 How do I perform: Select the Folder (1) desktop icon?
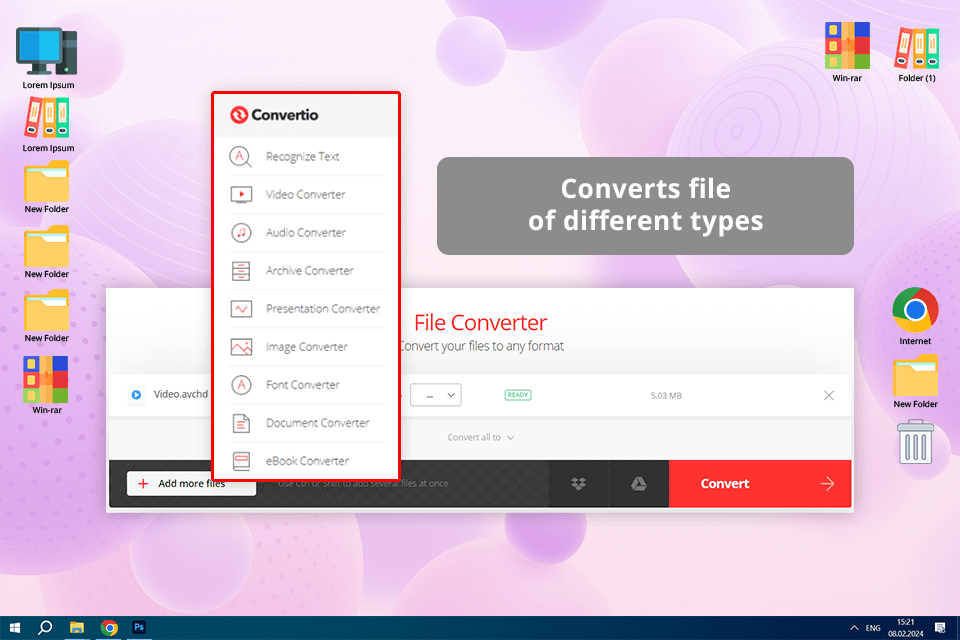(x=917, y=54)
